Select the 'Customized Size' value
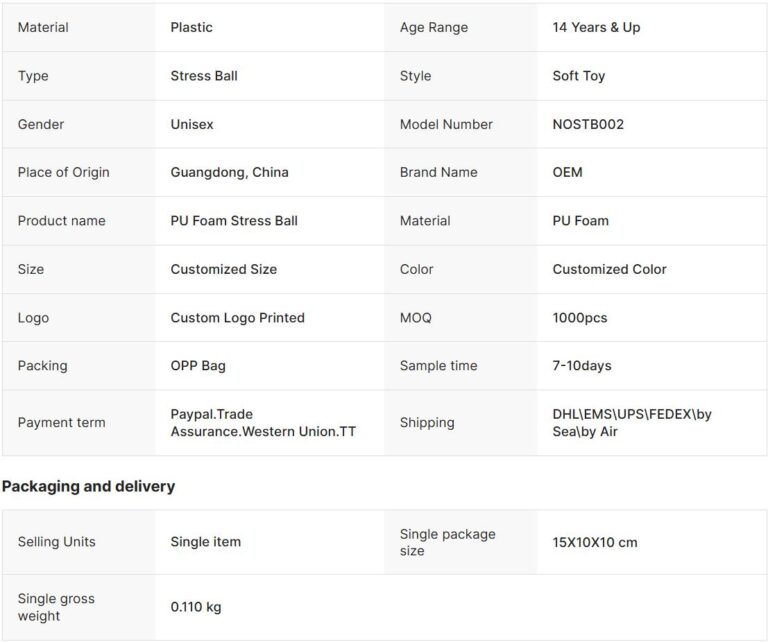This screenshot has height=642, width=768. (224, 269)
